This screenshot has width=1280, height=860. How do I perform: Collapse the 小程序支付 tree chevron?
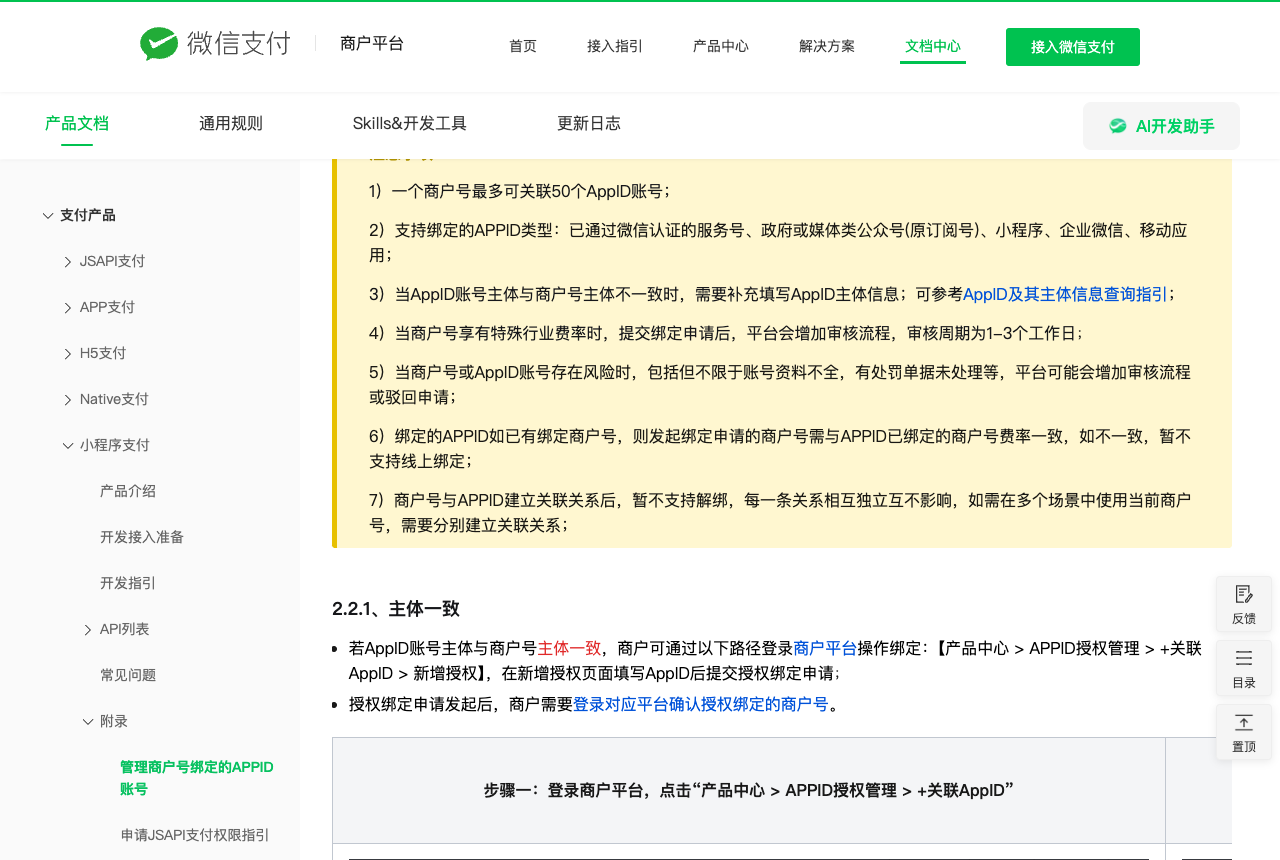68,445
